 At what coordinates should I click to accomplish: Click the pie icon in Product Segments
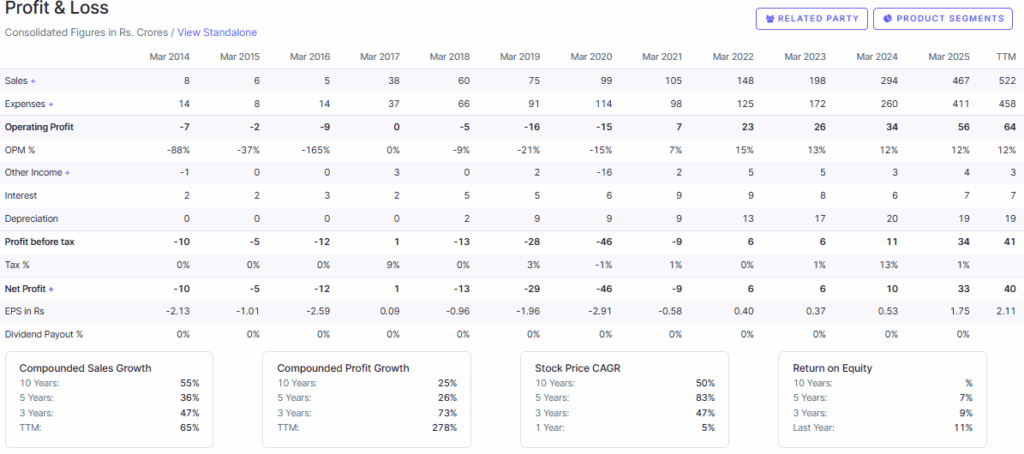pyautogui.click(x=887, y=18)
